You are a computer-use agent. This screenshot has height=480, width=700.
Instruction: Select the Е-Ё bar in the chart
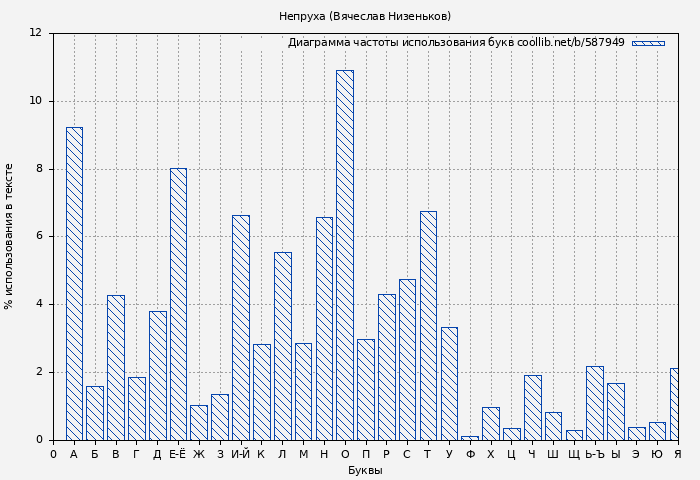pyautogui.click(x=178, y=304)
